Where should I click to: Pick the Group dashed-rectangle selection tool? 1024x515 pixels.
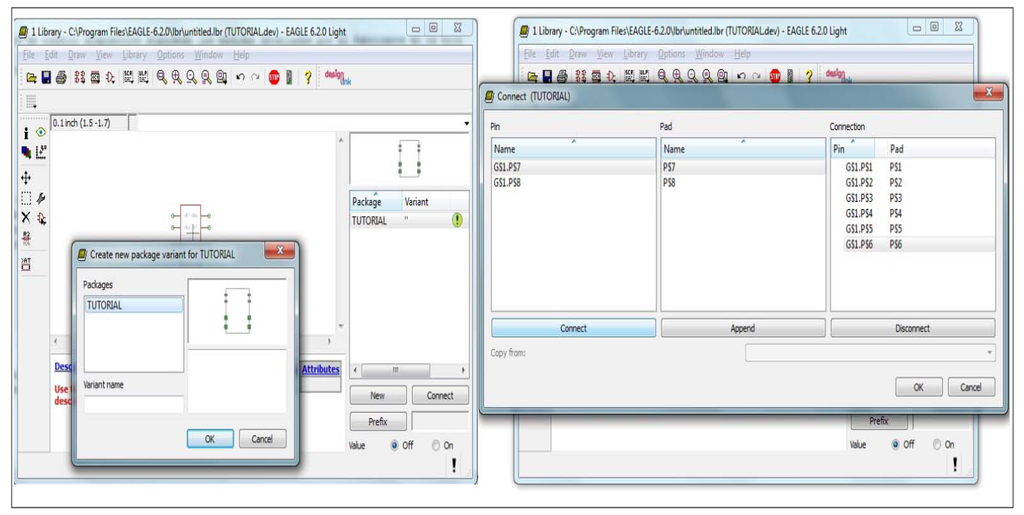point(26,198)
